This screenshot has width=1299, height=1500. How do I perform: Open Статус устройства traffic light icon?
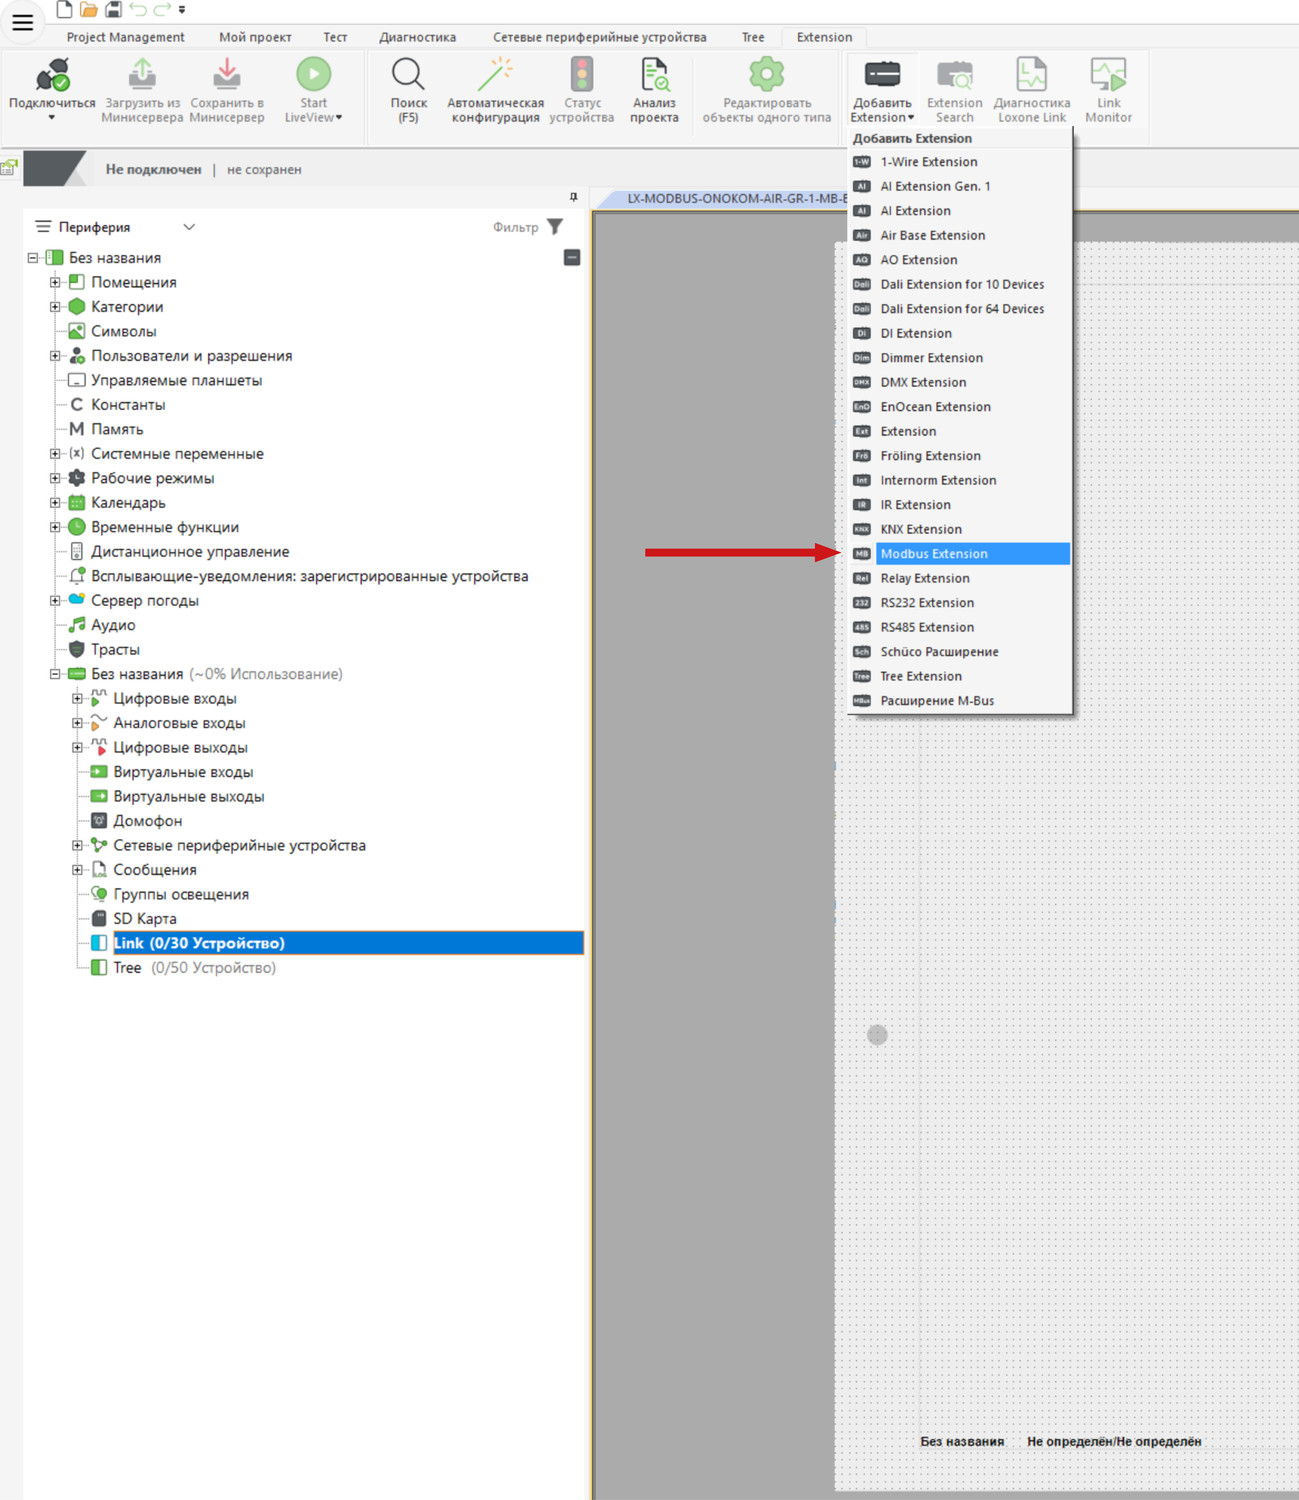582,76
